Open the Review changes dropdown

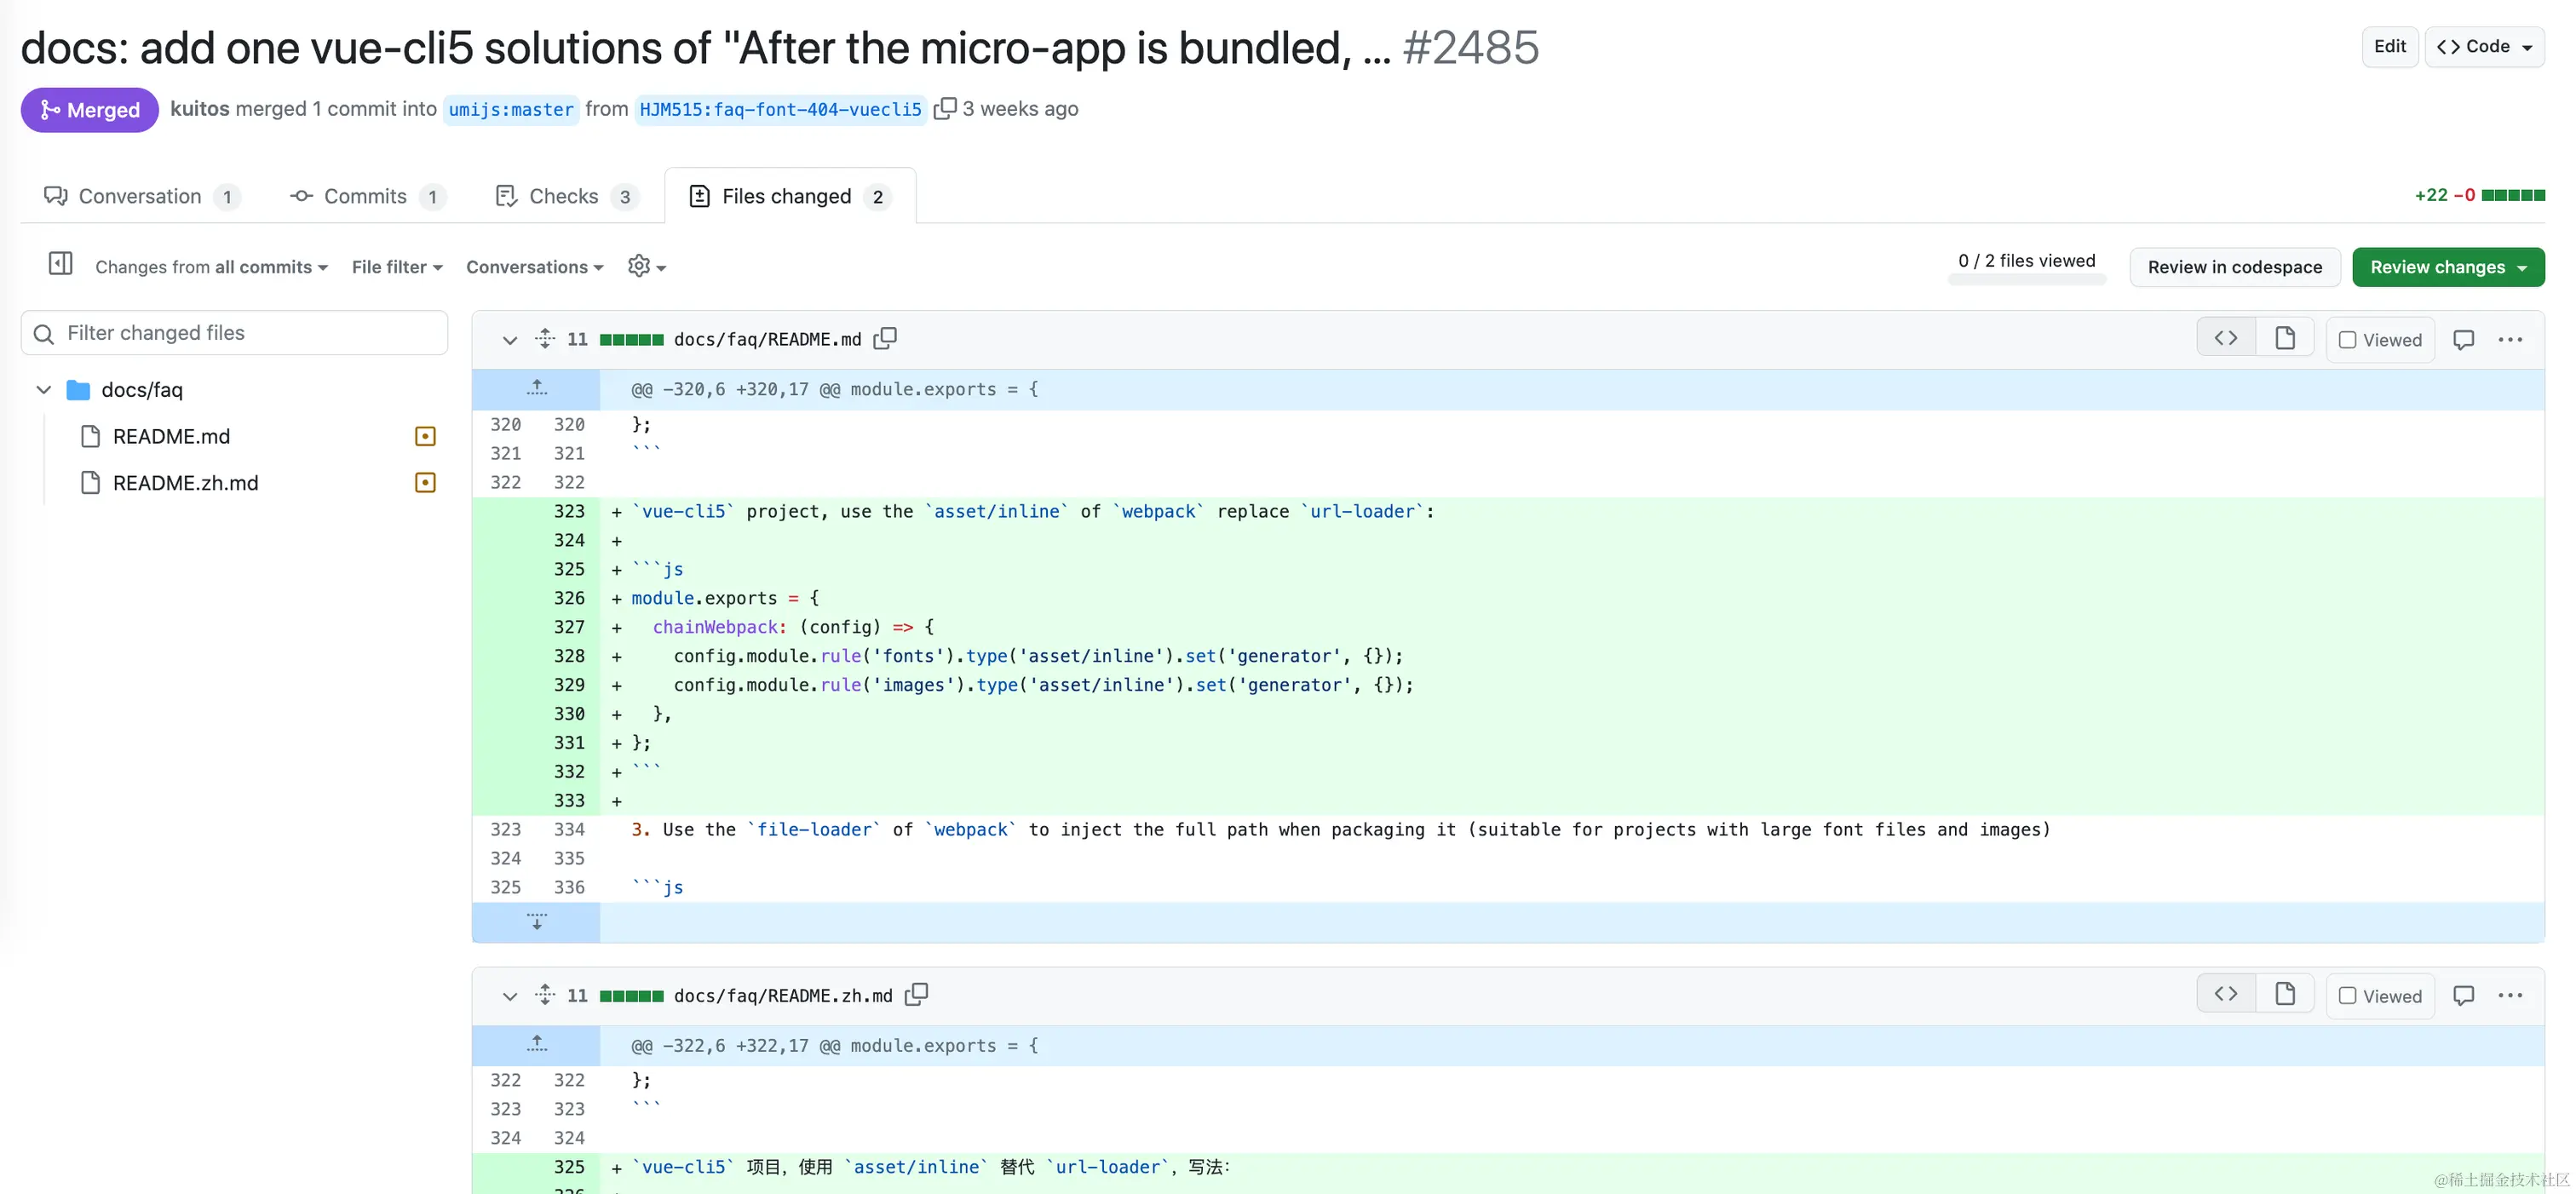click(x=2448, y=267)
